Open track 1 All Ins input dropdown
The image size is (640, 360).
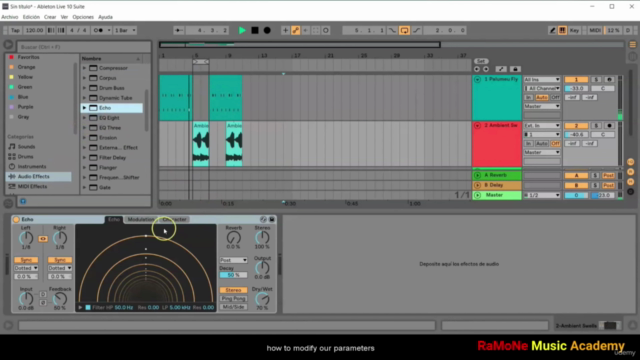(x=542, y=80)
